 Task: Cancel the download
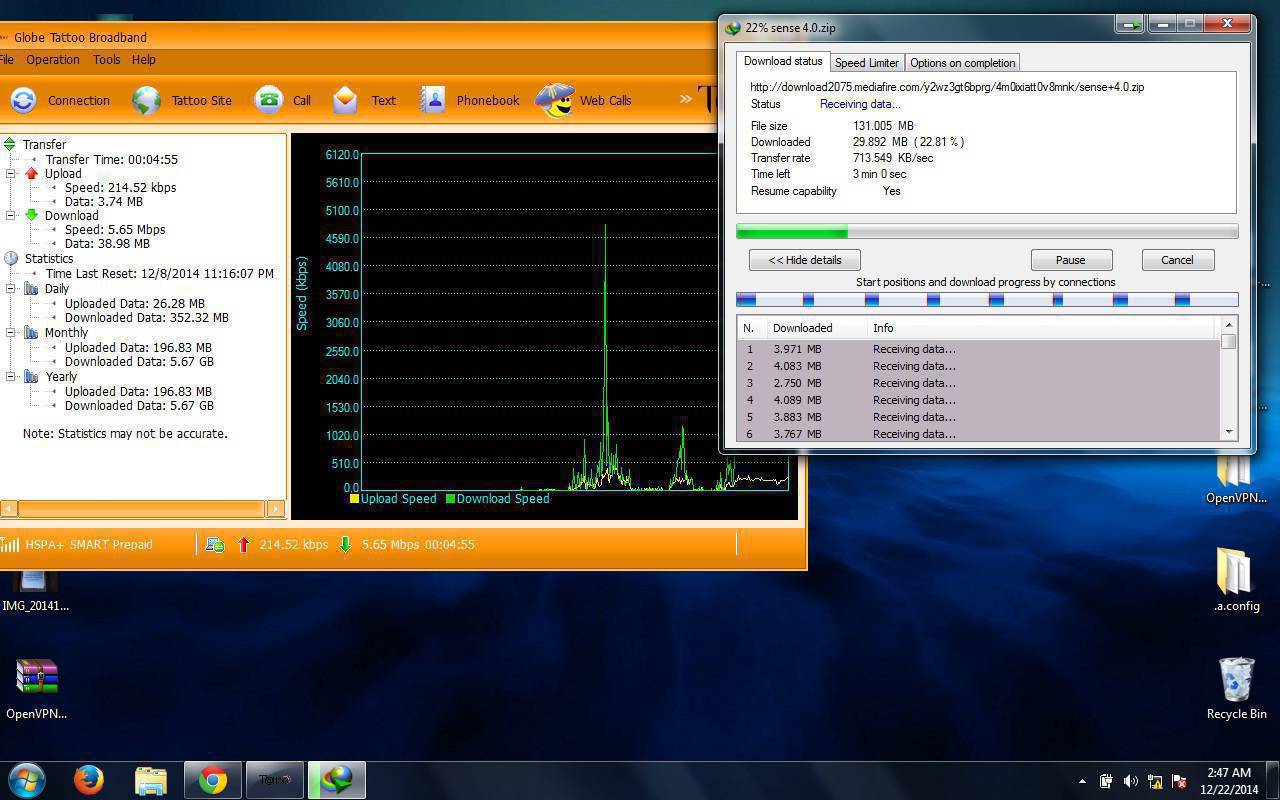pos(1177,260)
